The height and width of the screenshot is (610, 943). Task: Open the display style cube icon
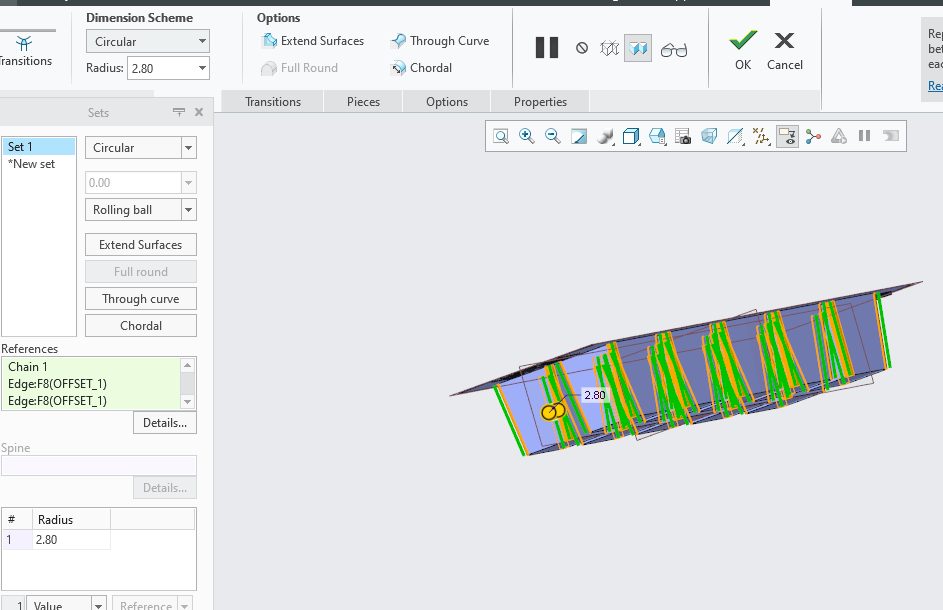tap(631, 137)
